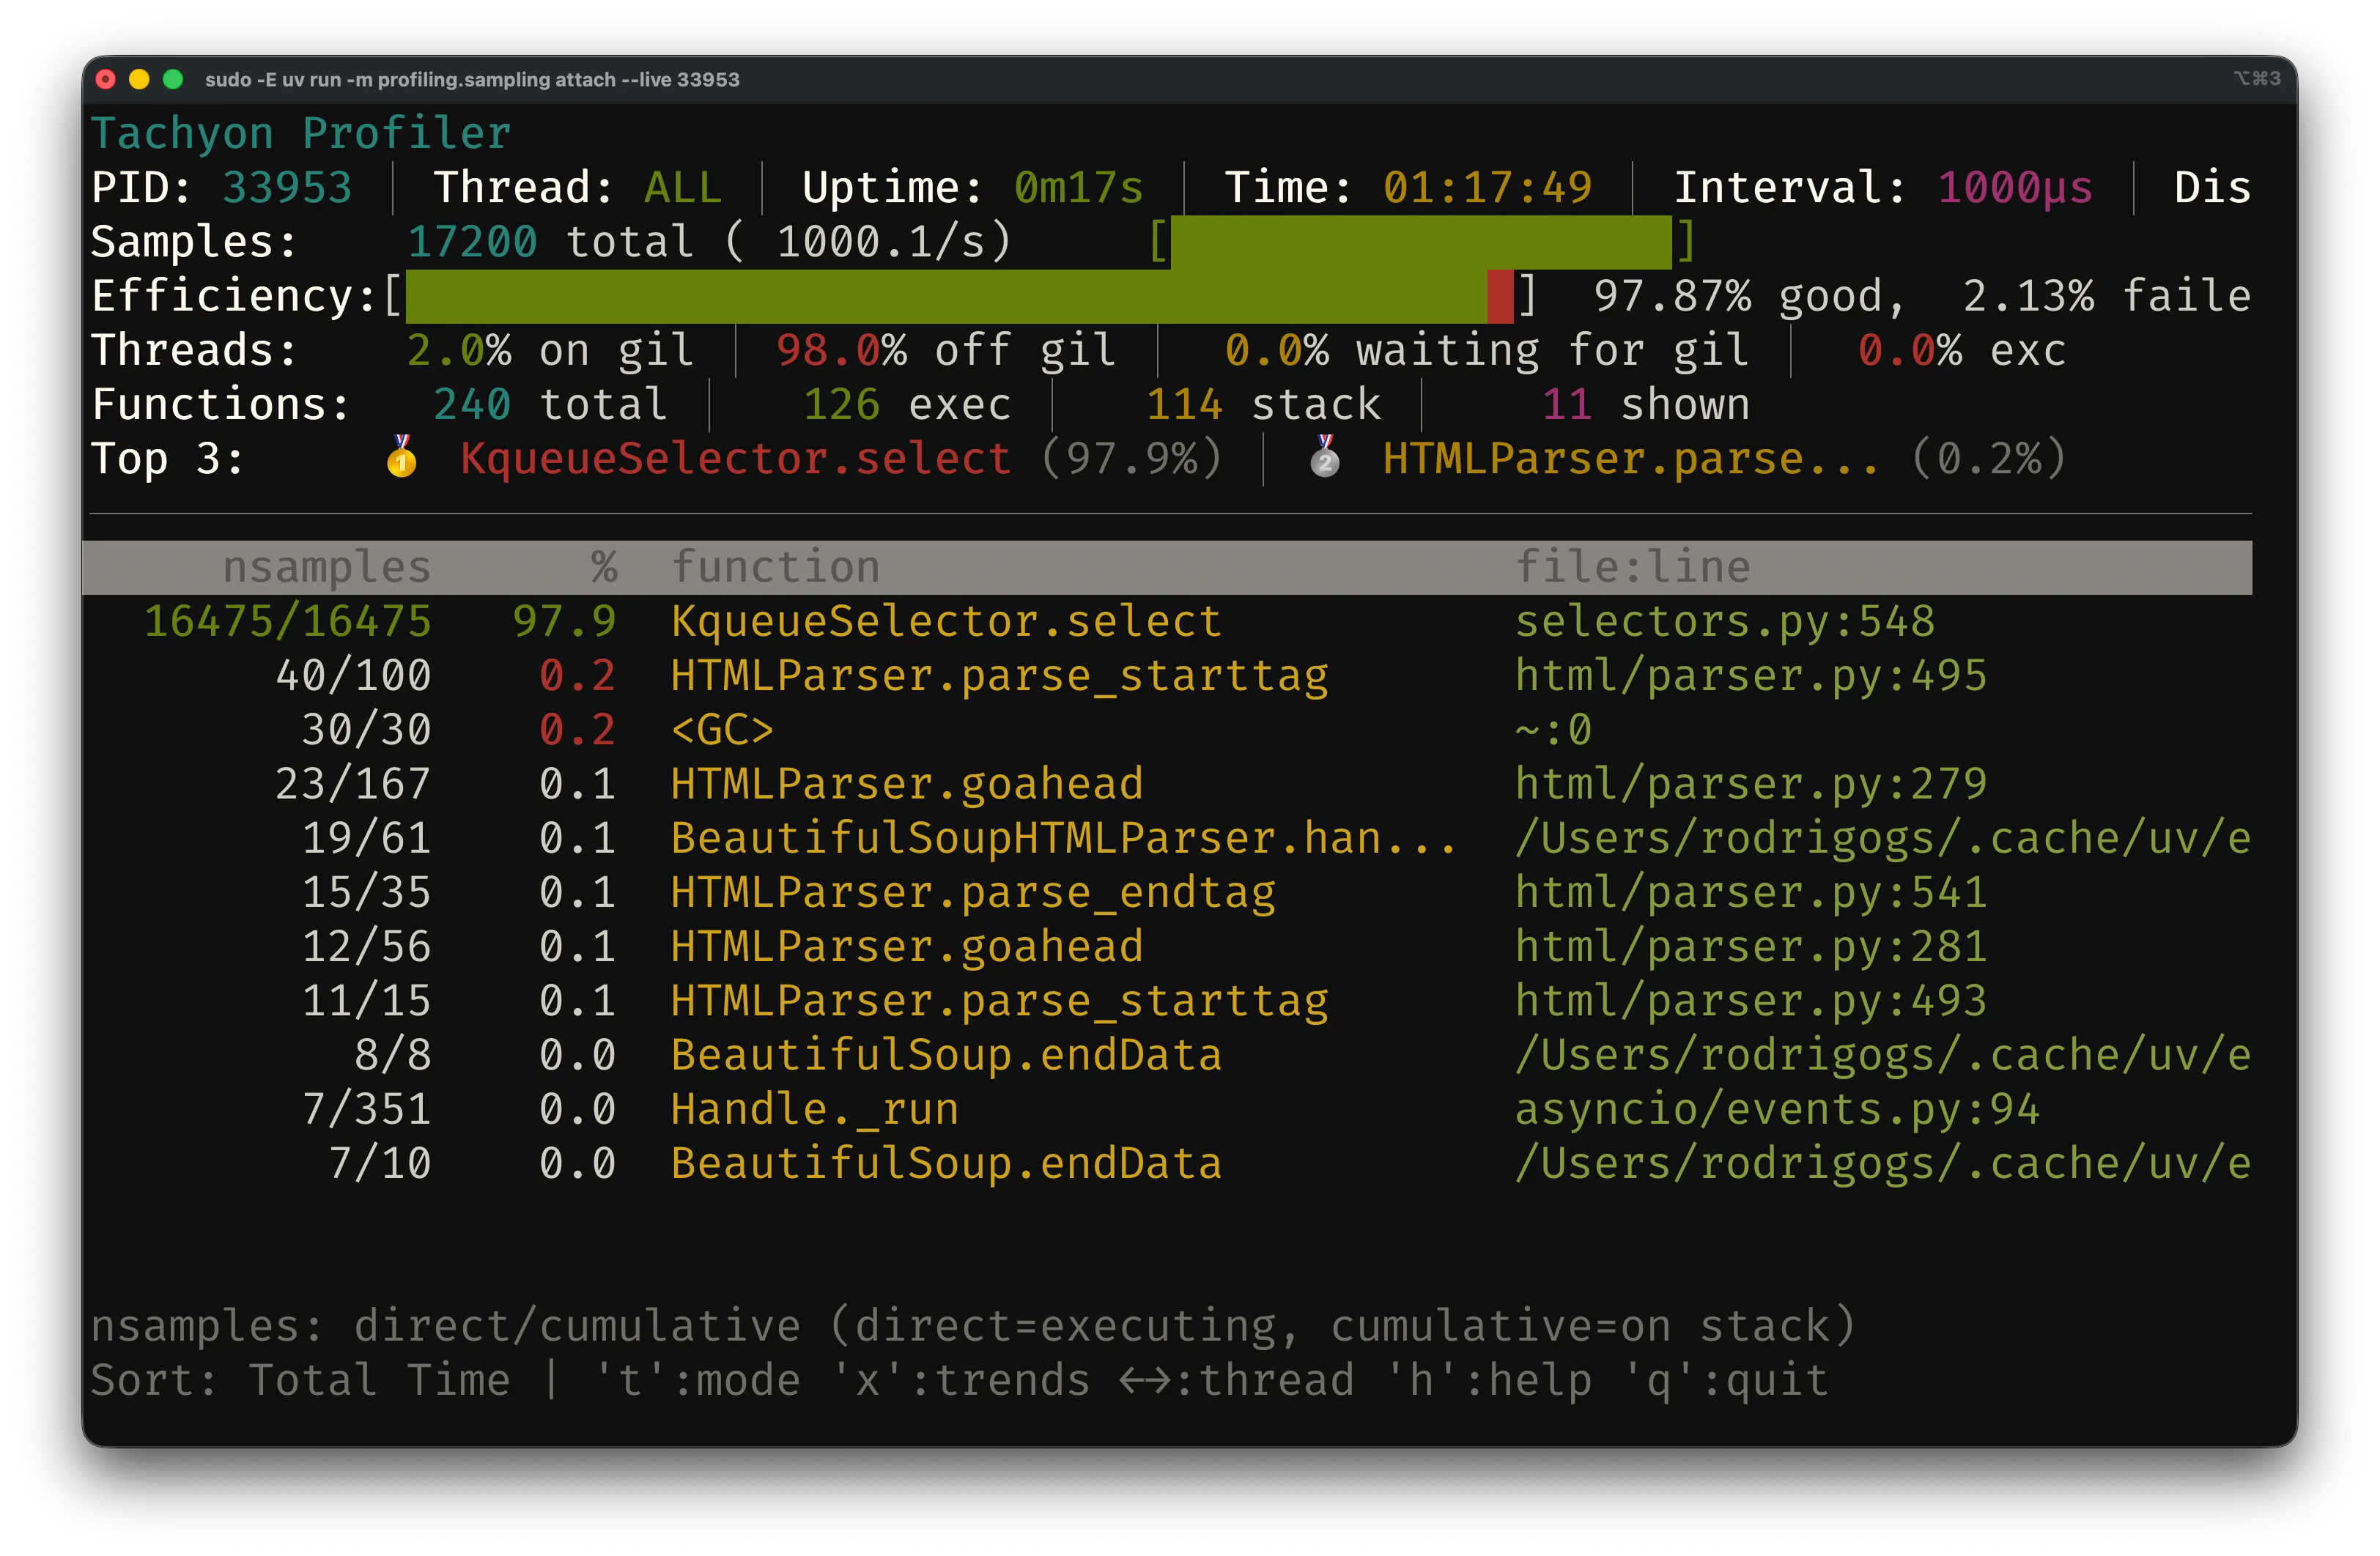Image resolution: width=2380 pixels, height=1556 pixels.
Task: Click the 98.0% off gil stat
Action: pos(945,350)
